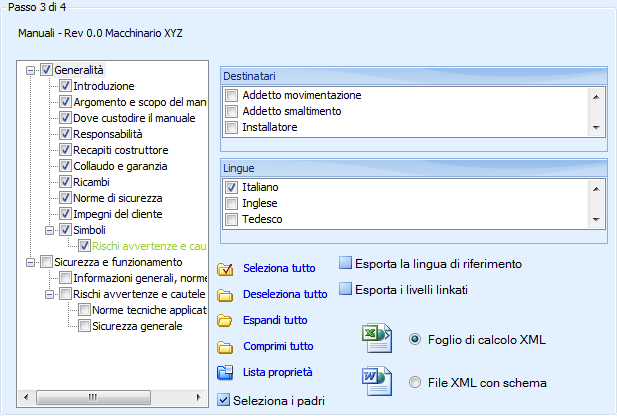This screenshot has height=416, width=617.
Task: Select the Sicurezza generale tree item label
Action: pyautogui.click(x=137, y=326)
